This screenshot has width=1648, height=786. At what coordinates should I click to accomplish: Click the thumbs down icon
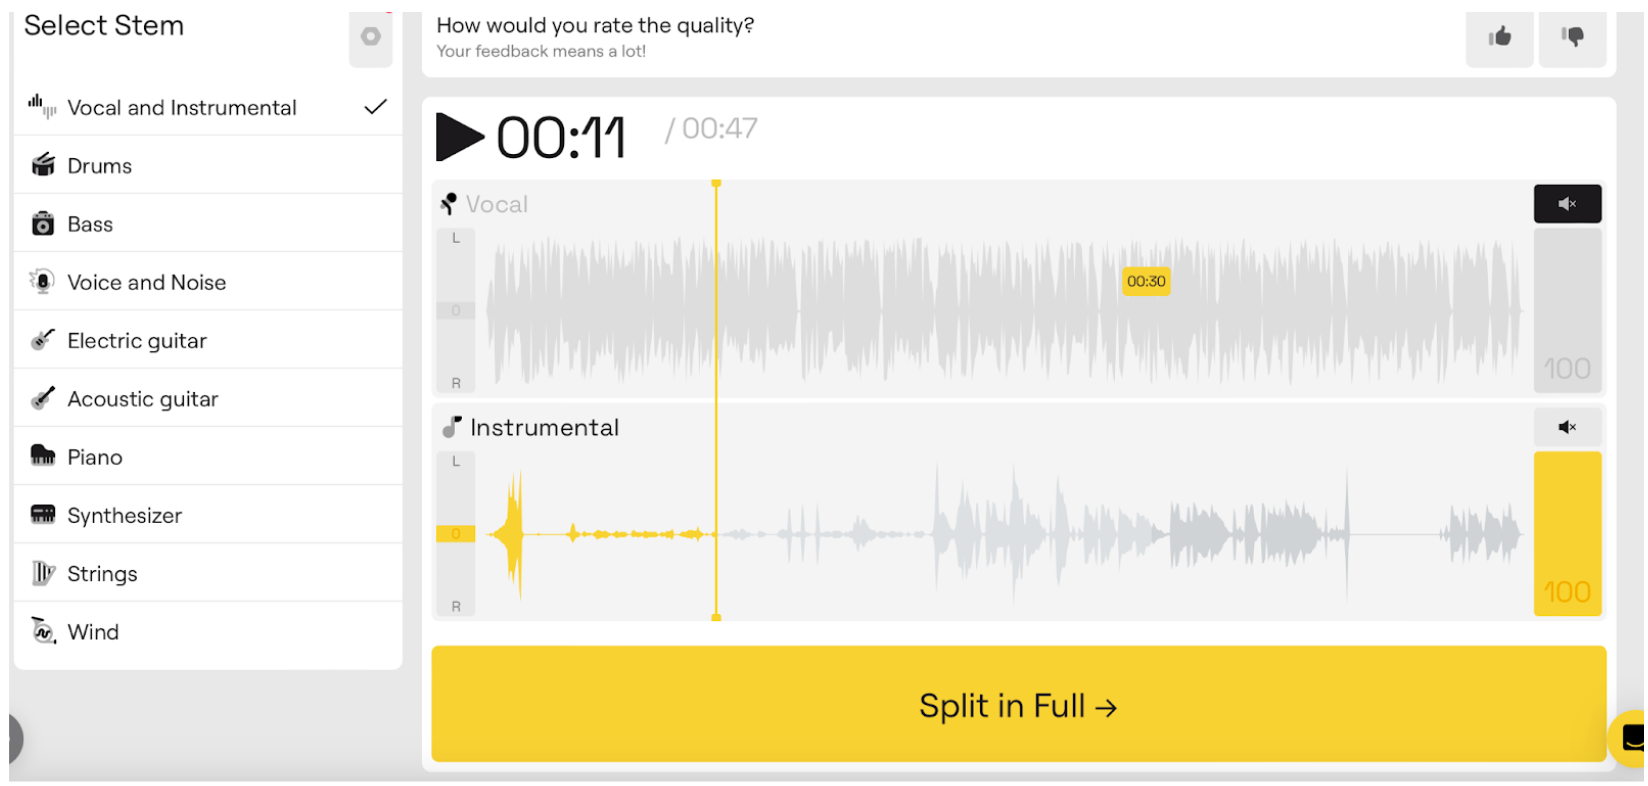point(1572,38)
